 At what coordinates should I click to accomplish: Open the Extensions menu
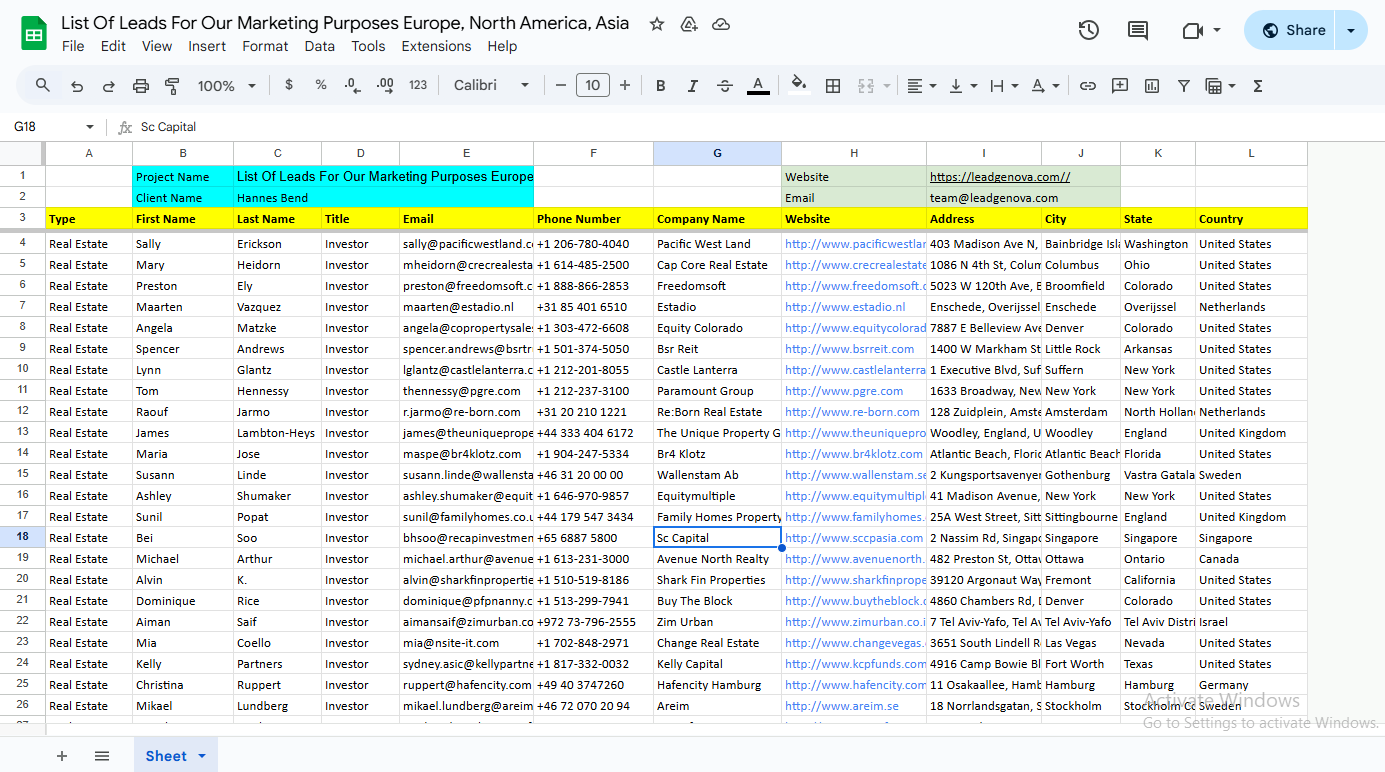pyautogui.click(x=436, y=46)
